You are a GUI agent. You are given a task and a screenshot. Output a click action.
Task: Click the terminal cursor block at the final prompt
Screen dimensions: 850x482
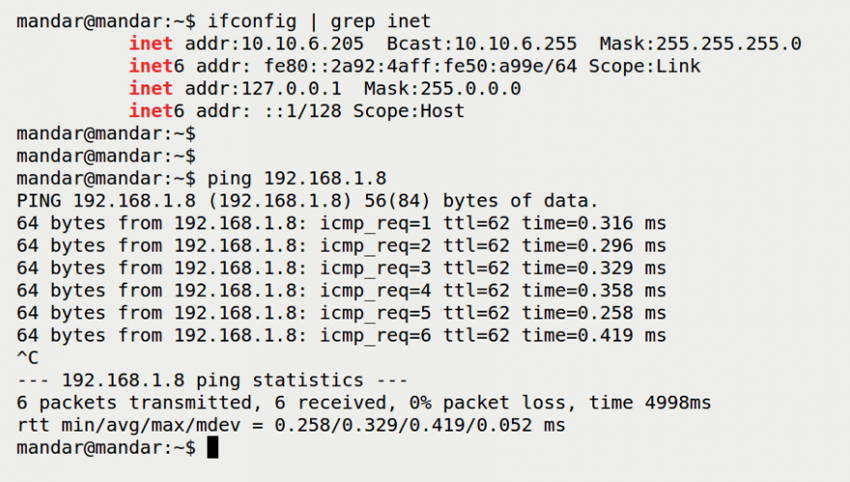(x=212, y=449)
